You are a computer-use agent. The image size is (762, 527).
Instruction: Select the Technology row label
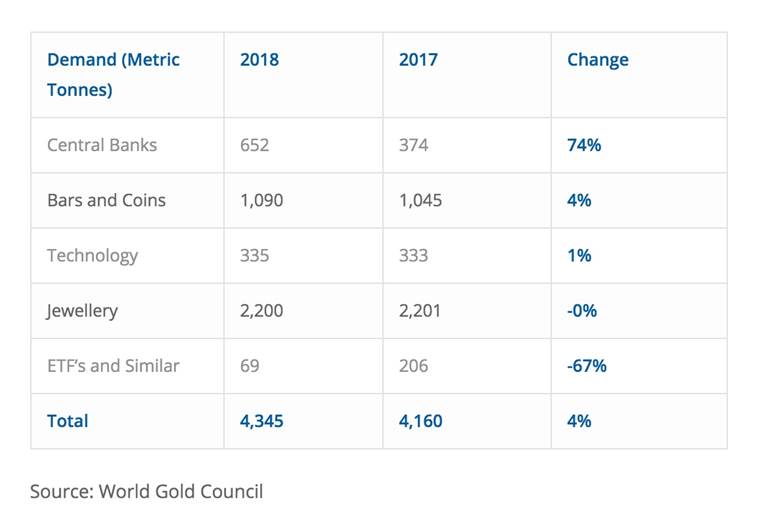point(92,255)
